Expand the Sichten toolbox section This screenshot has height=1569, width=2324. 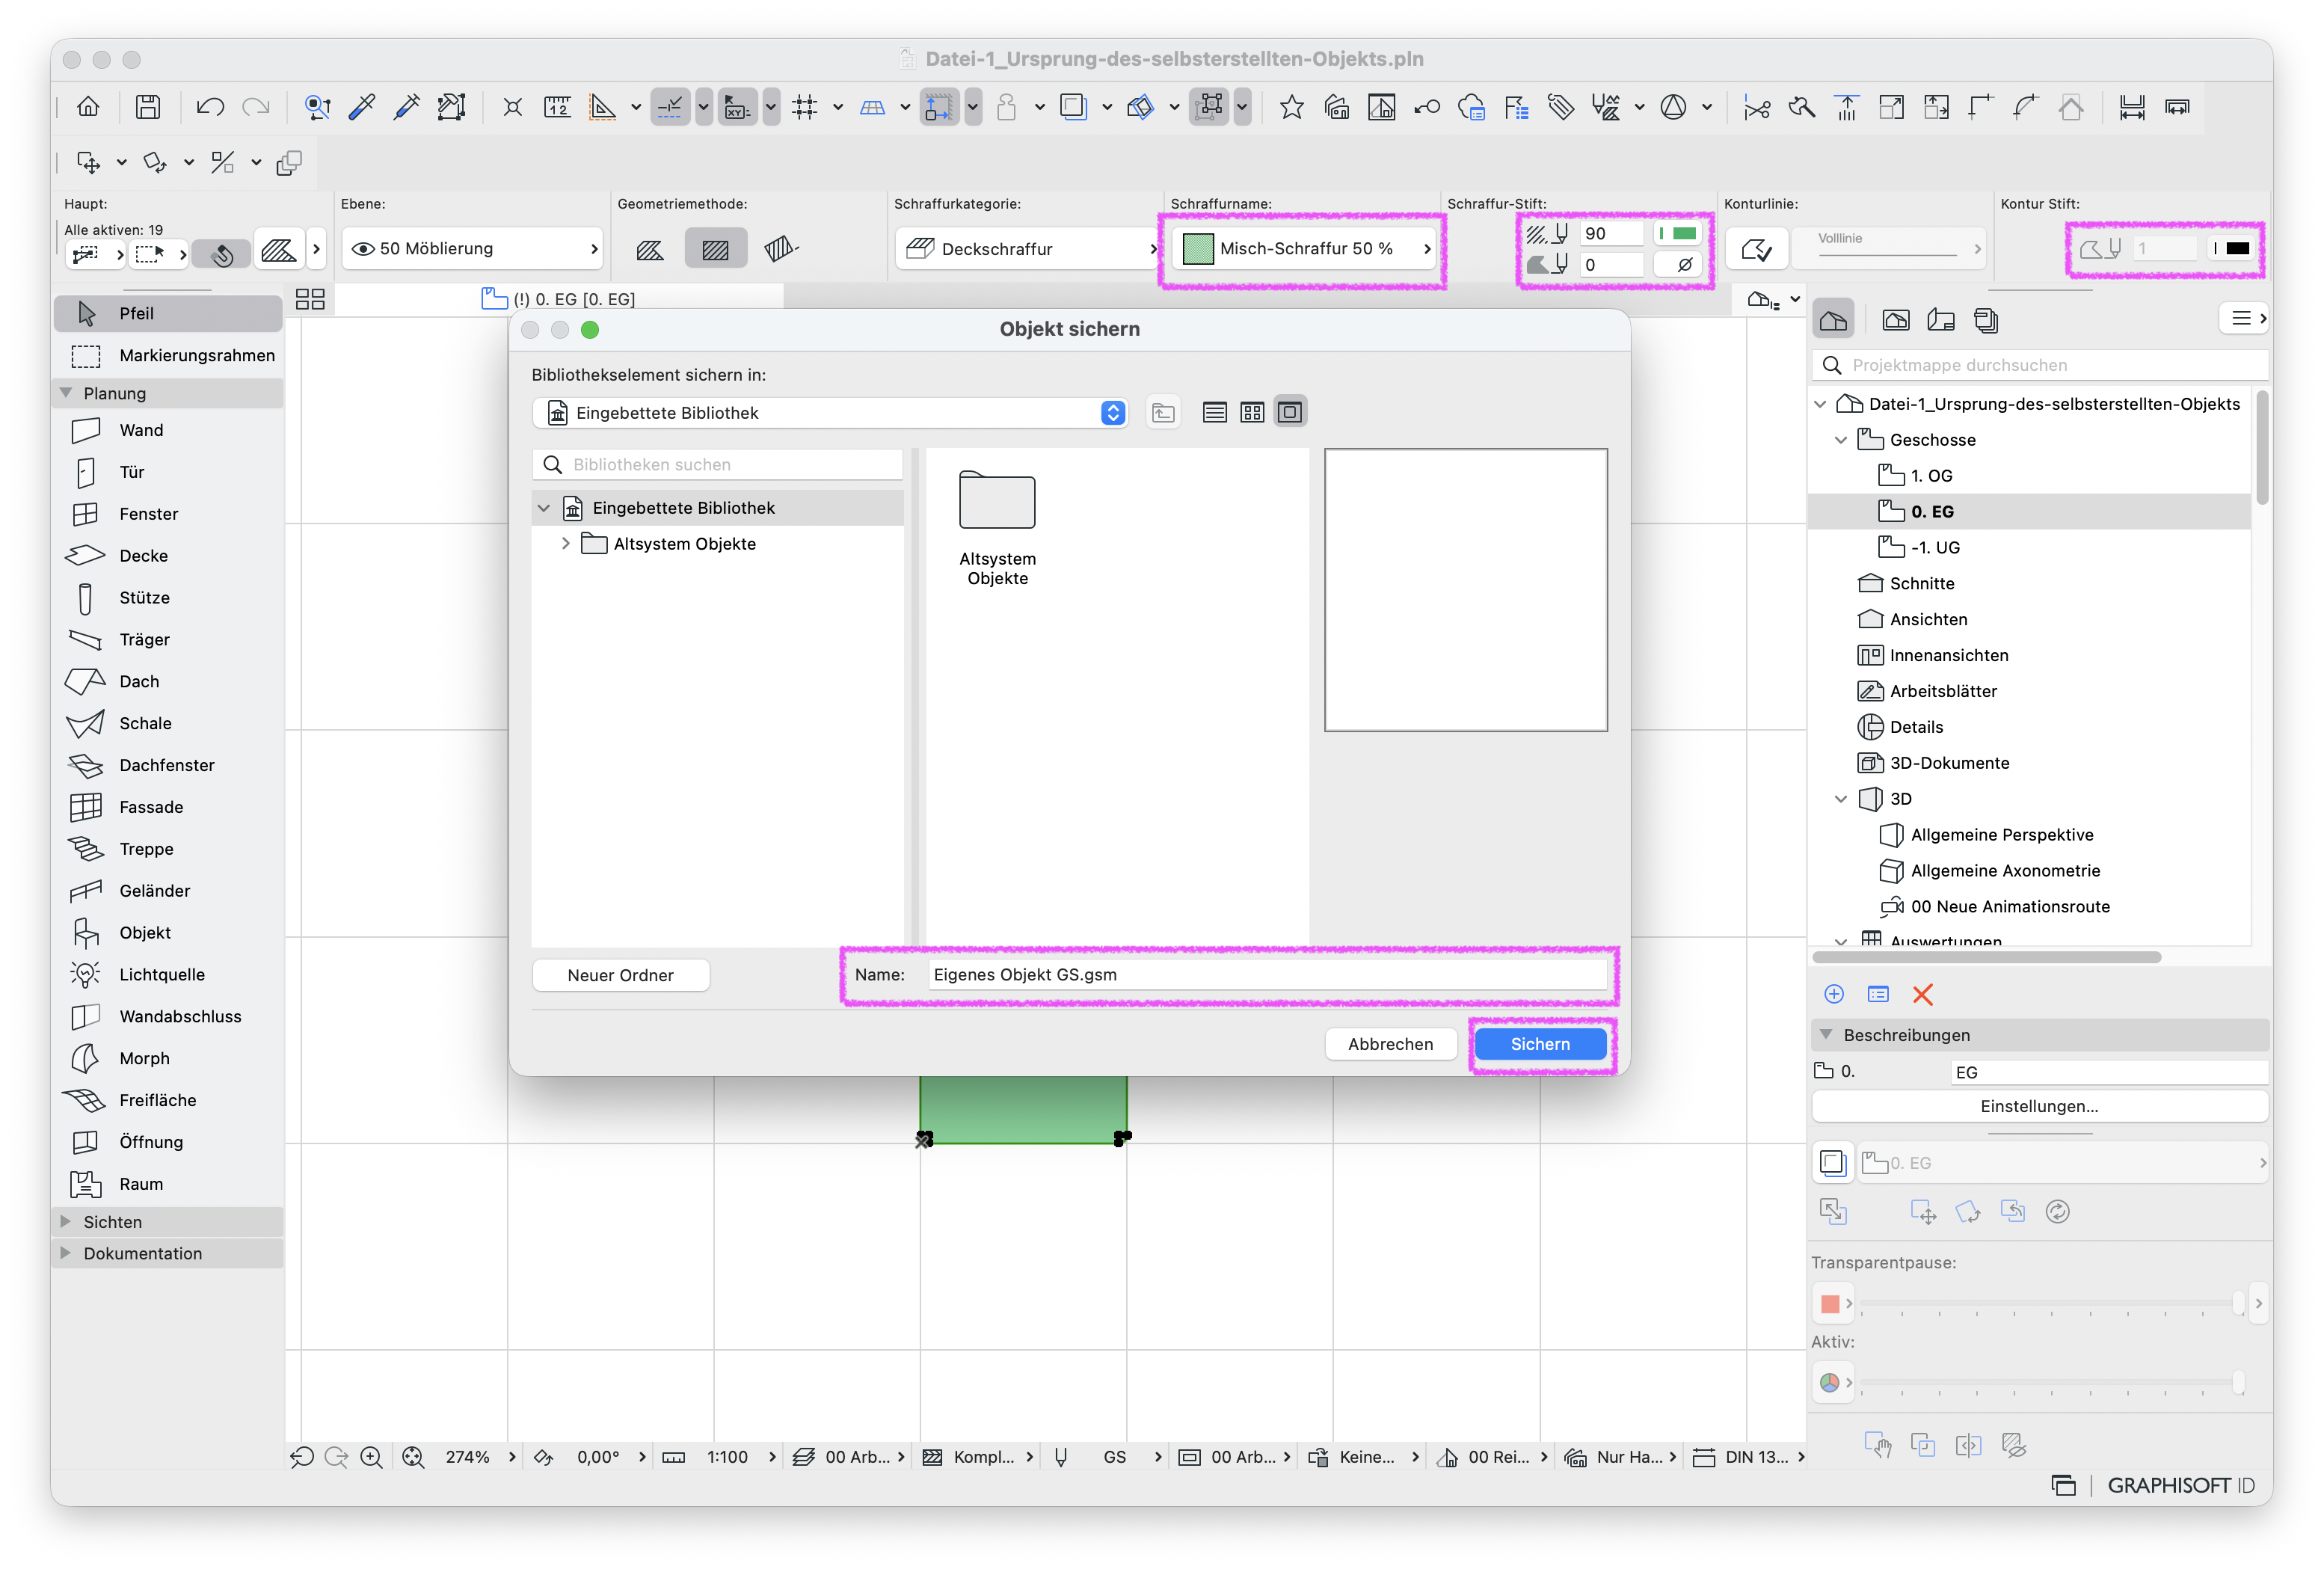coord(66,1221)
